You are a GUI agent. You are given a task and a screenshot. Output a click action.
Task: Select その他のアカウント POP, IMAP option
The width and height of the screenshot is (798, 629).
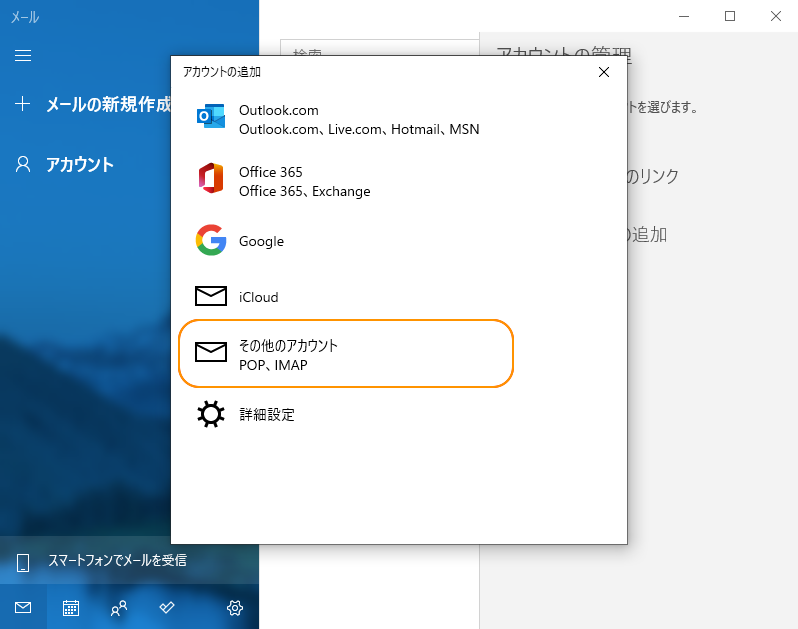(346, 354)
